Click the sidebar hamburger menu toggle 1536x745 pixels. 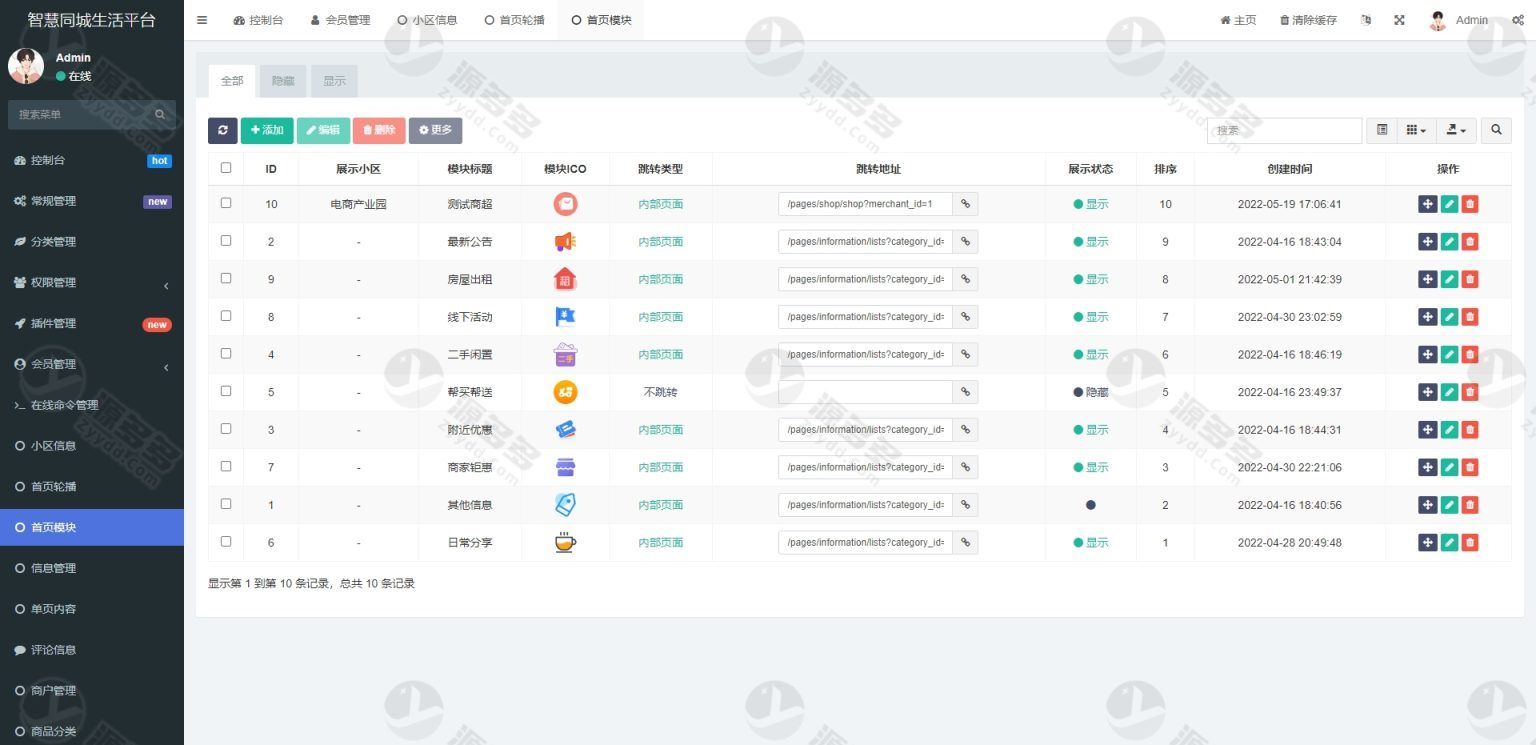pyautogui.click(x=202, y=20)
